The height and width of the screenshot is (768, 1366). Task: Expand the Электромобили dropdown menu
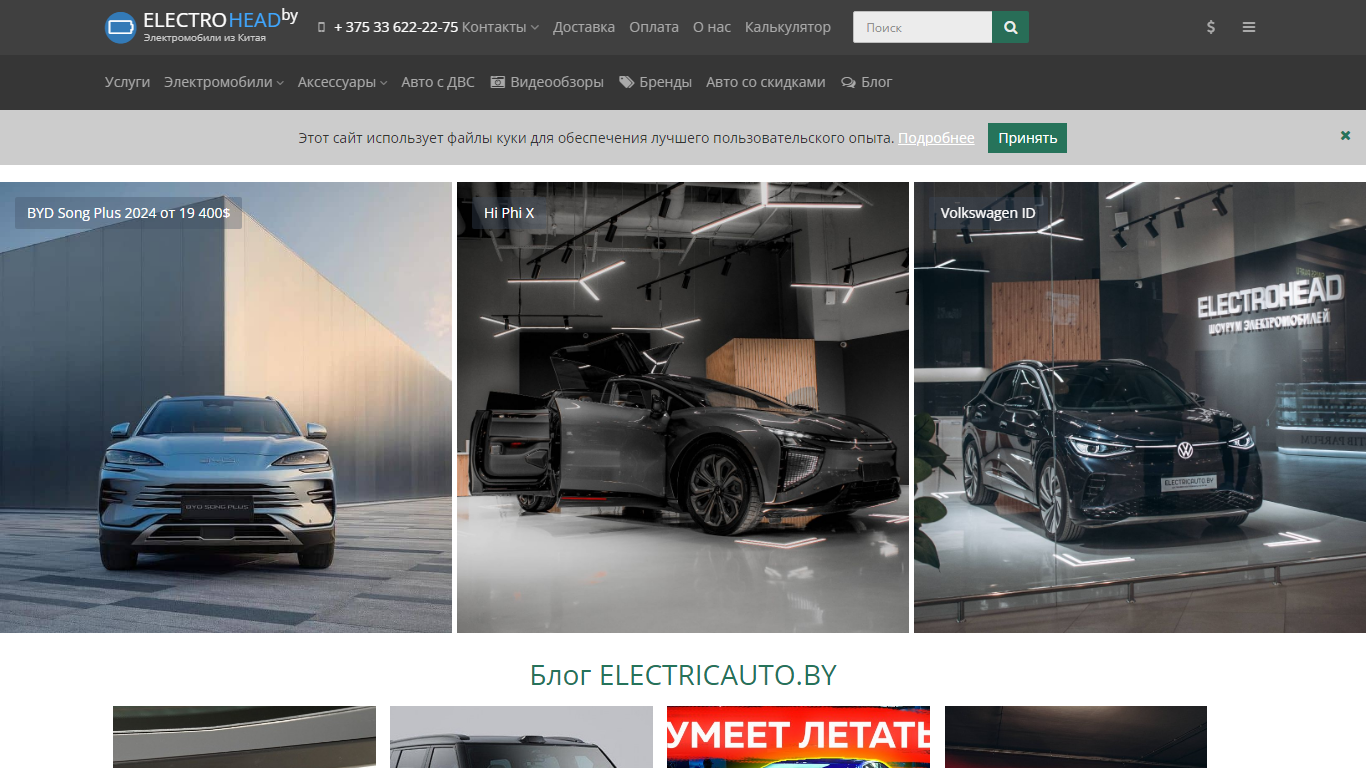224,82
